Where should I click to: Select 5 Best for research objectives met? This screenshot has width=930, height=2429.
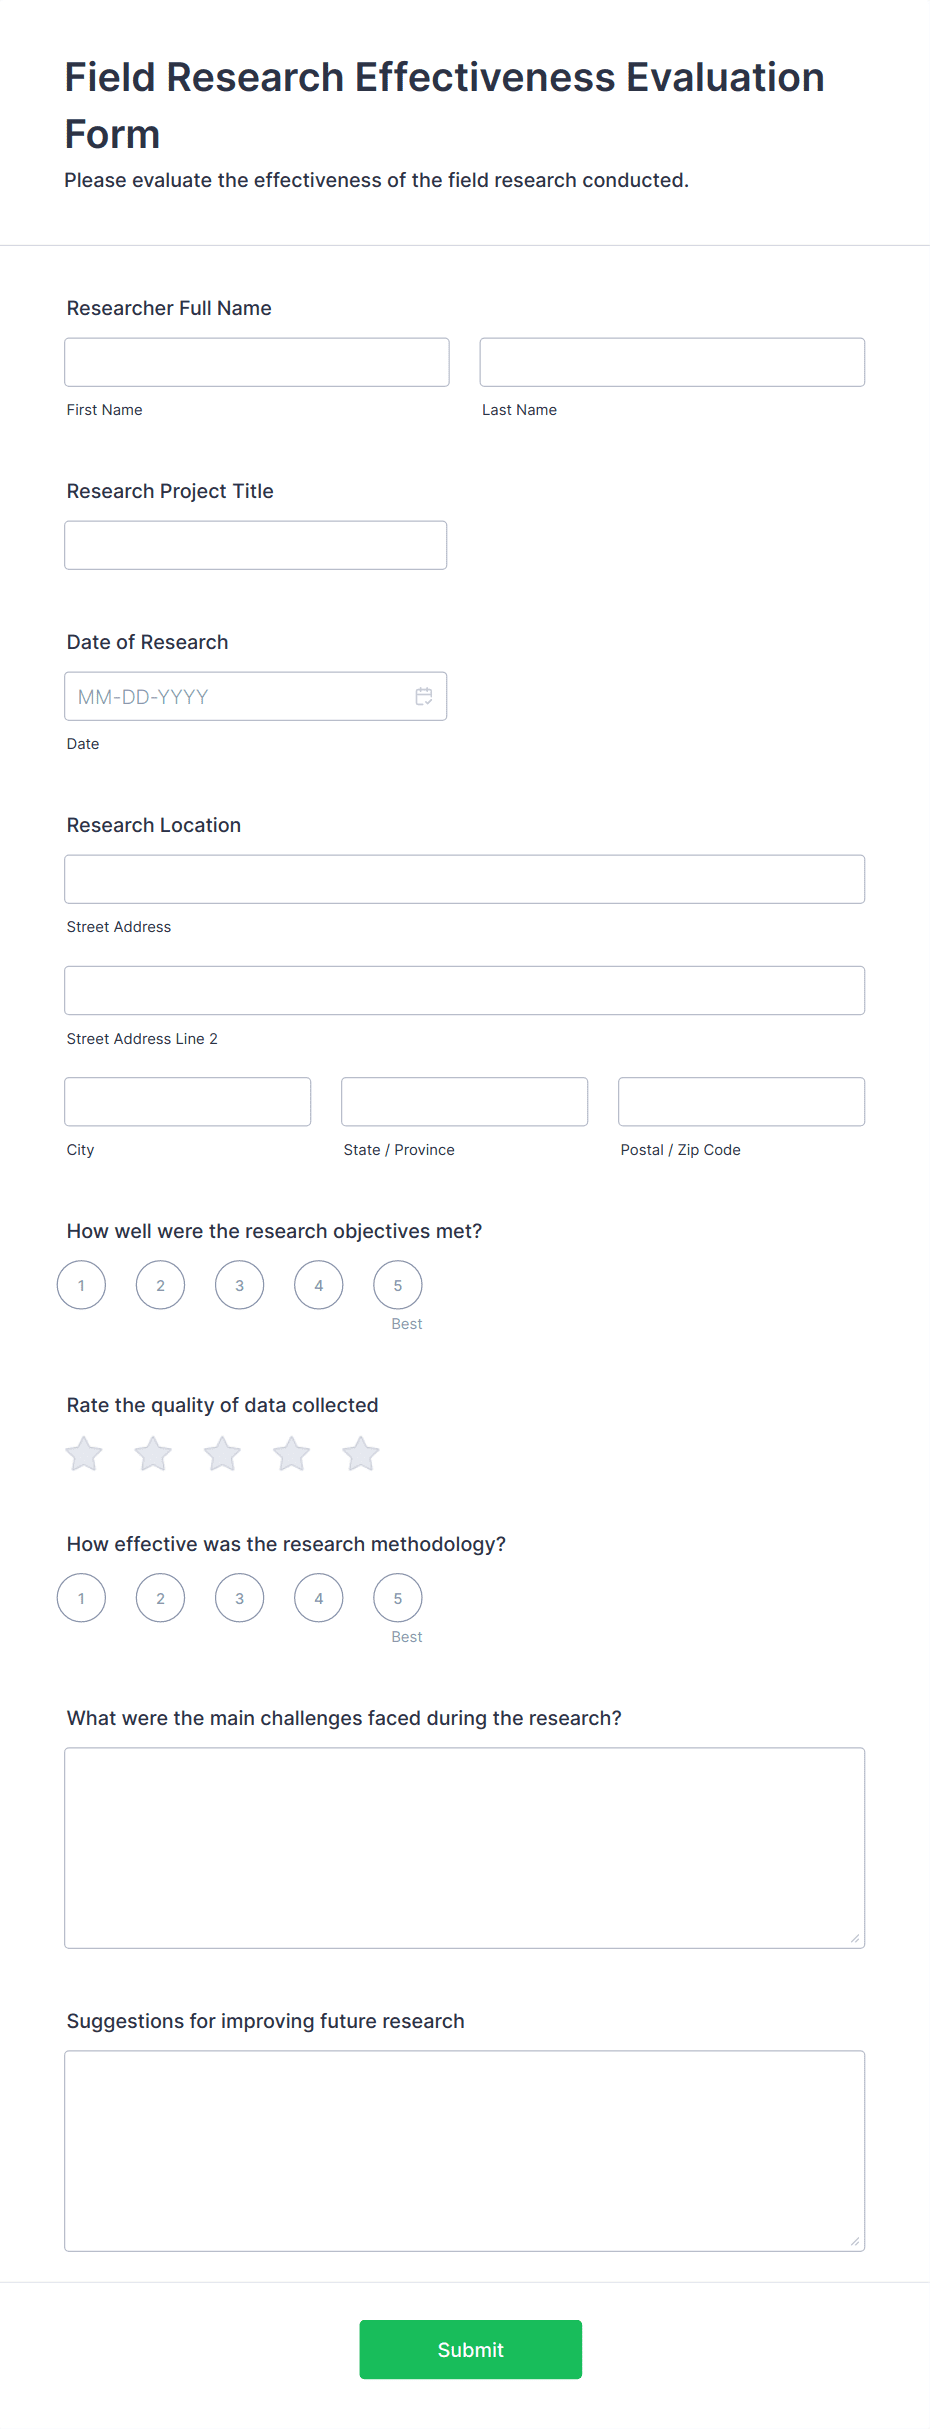tap(398, 1285)
